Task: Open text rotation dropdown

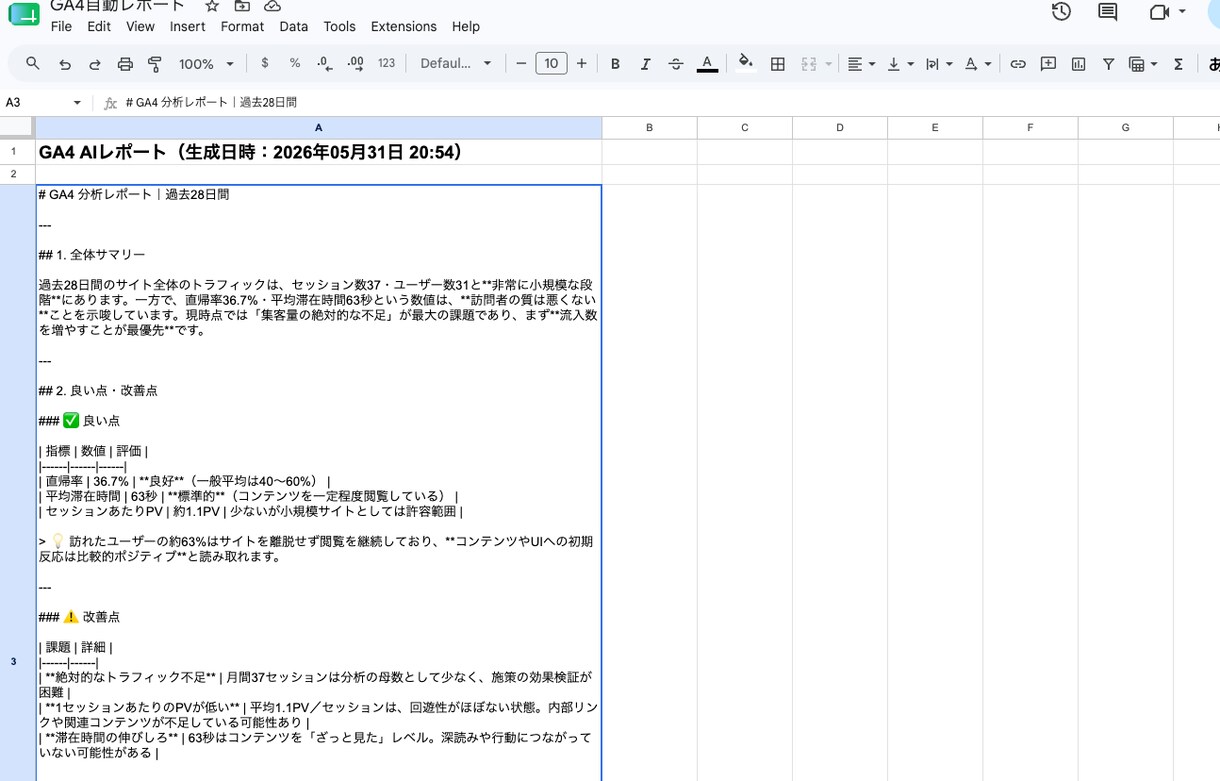Action: [x=977, y=64]
